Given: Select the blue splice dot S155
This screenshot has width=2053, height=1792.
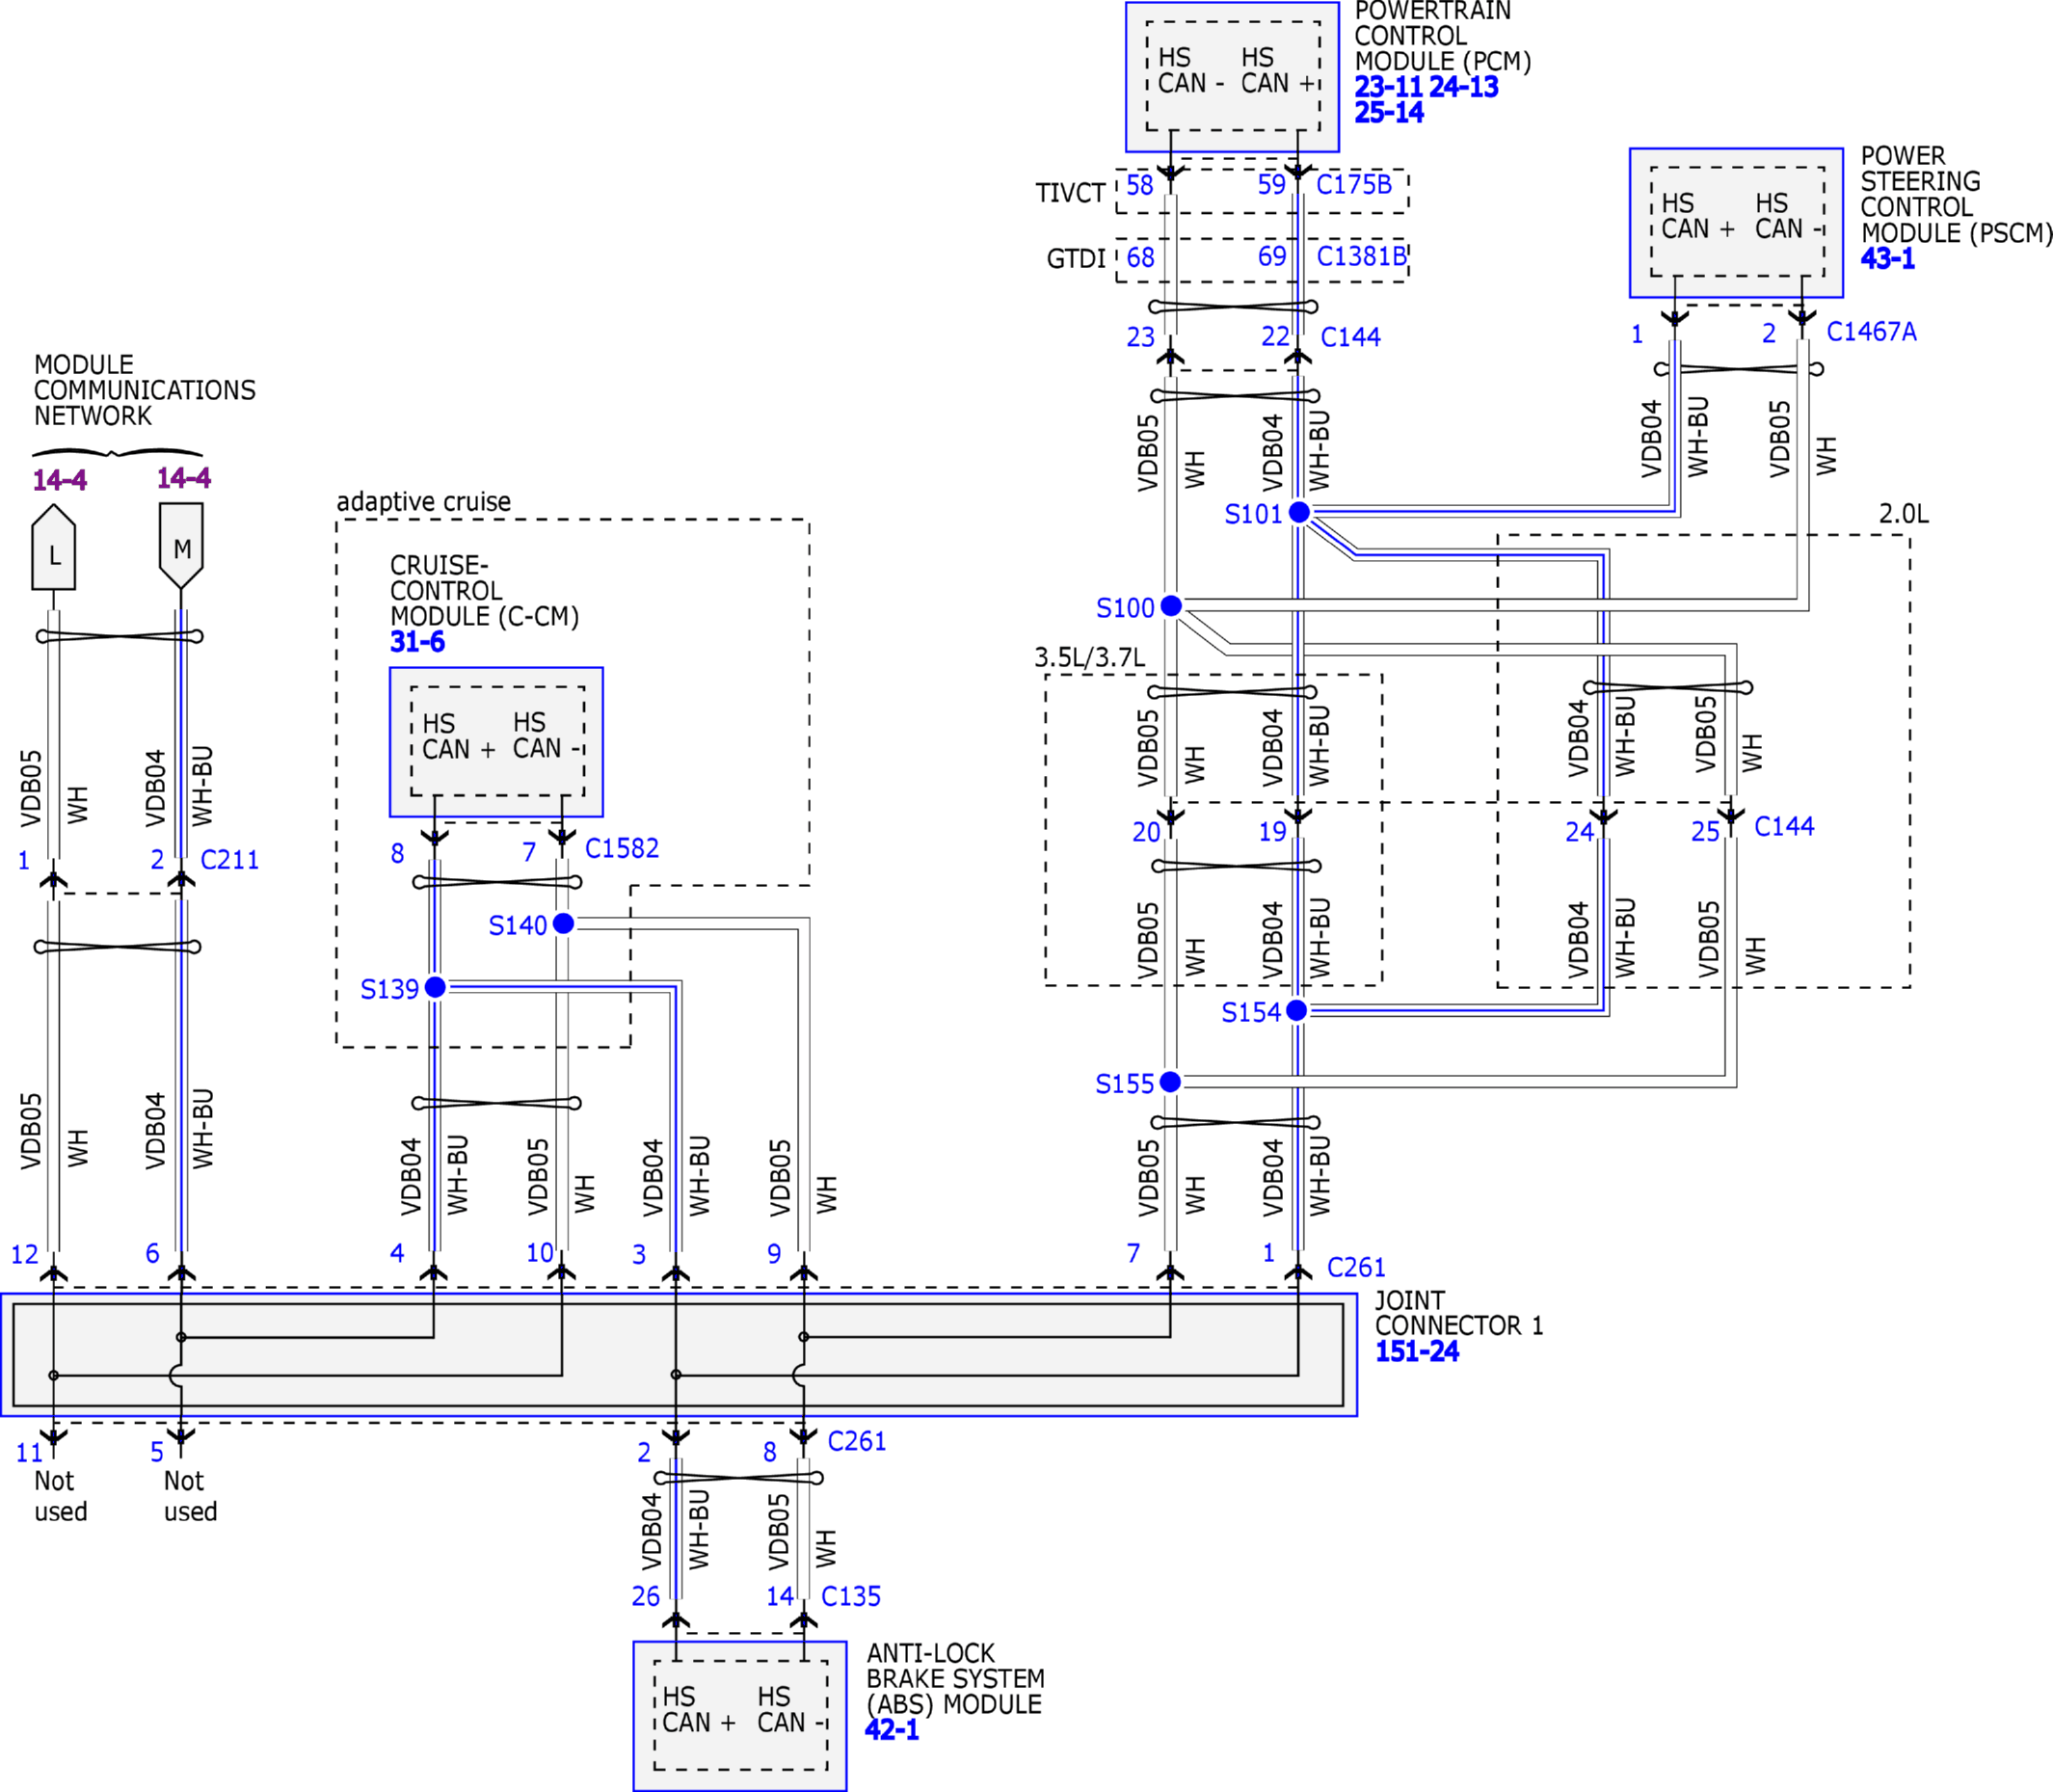Looking at the screenshot, I should pyautogui.click(x=1170, y=1081).
